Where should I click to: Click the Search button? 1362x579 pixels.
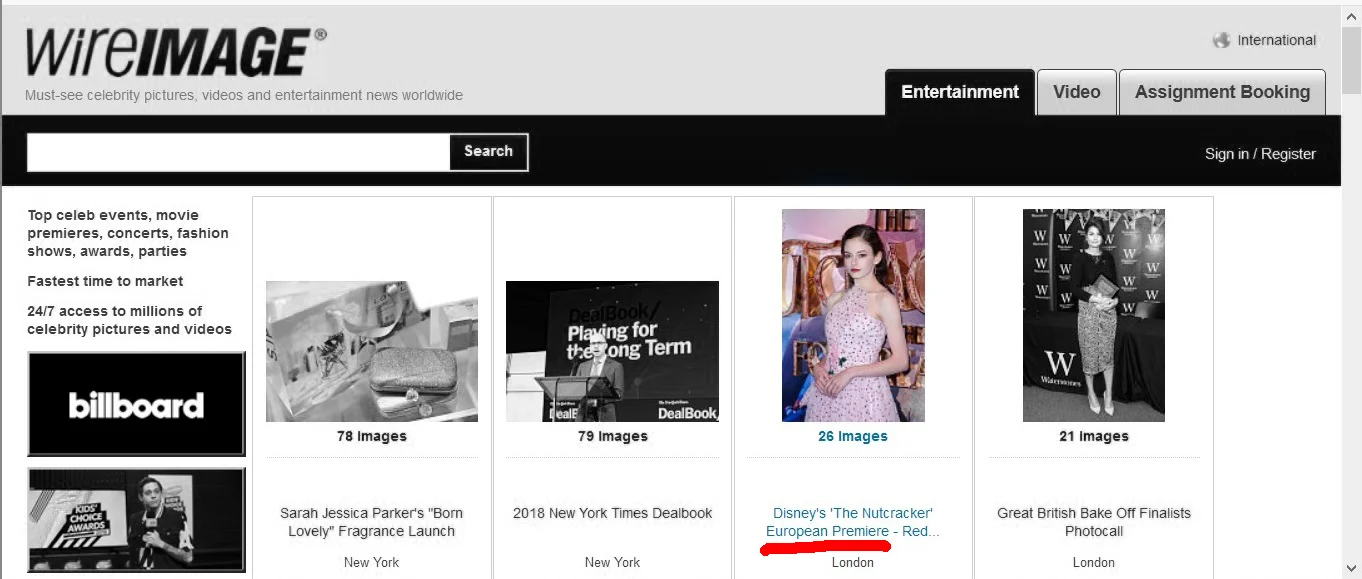[488, 152]
